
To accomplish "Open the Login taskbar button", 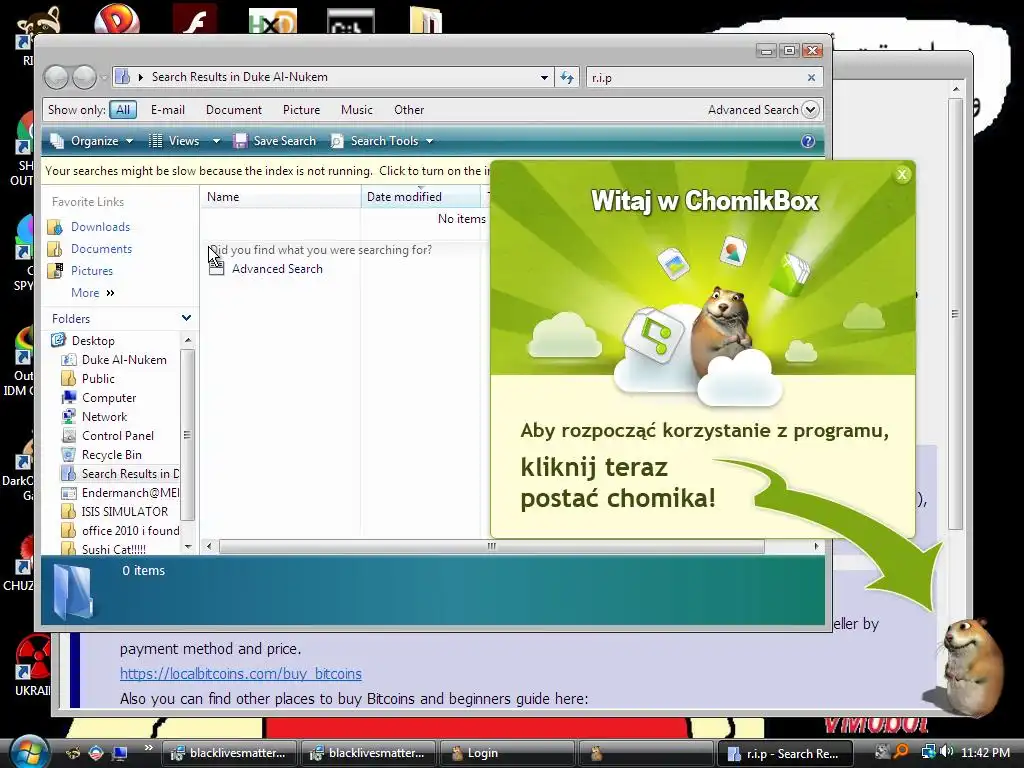I will [x=507, y=753].
